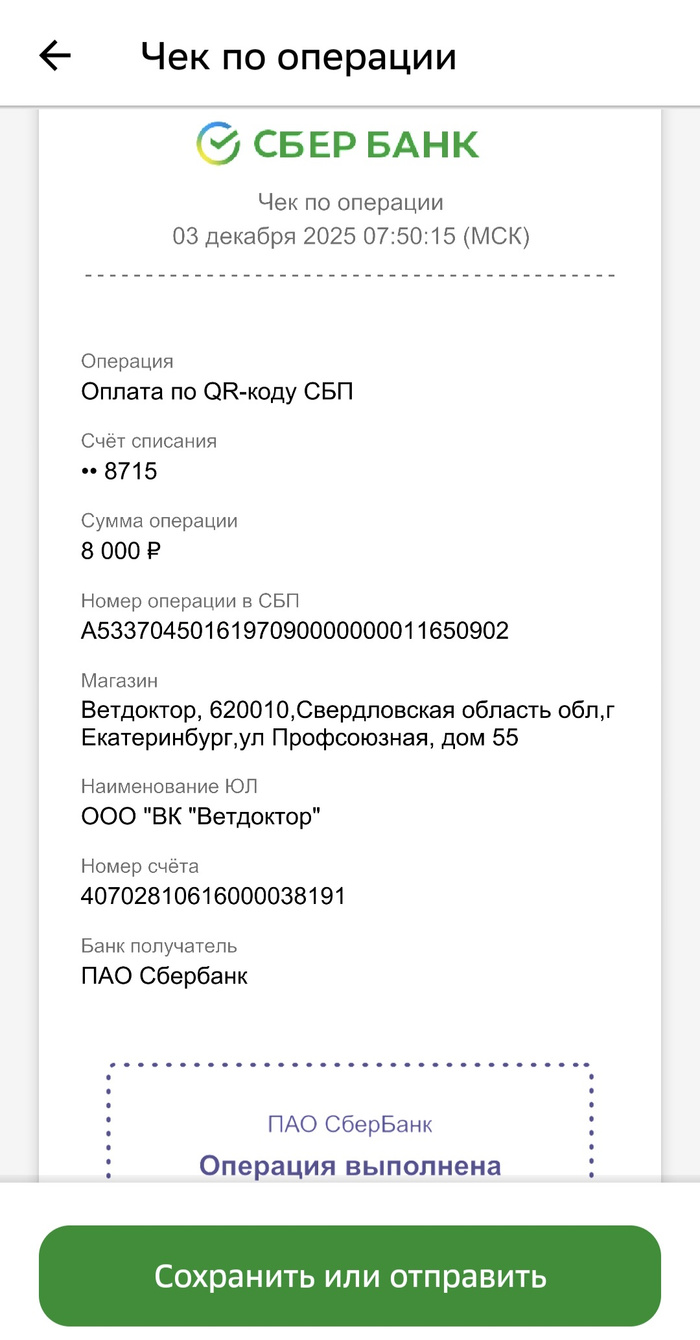This screenshot has width=700, height=1340.
Task: Tap the "Счёт списания" field label
Action: point(149,441)
